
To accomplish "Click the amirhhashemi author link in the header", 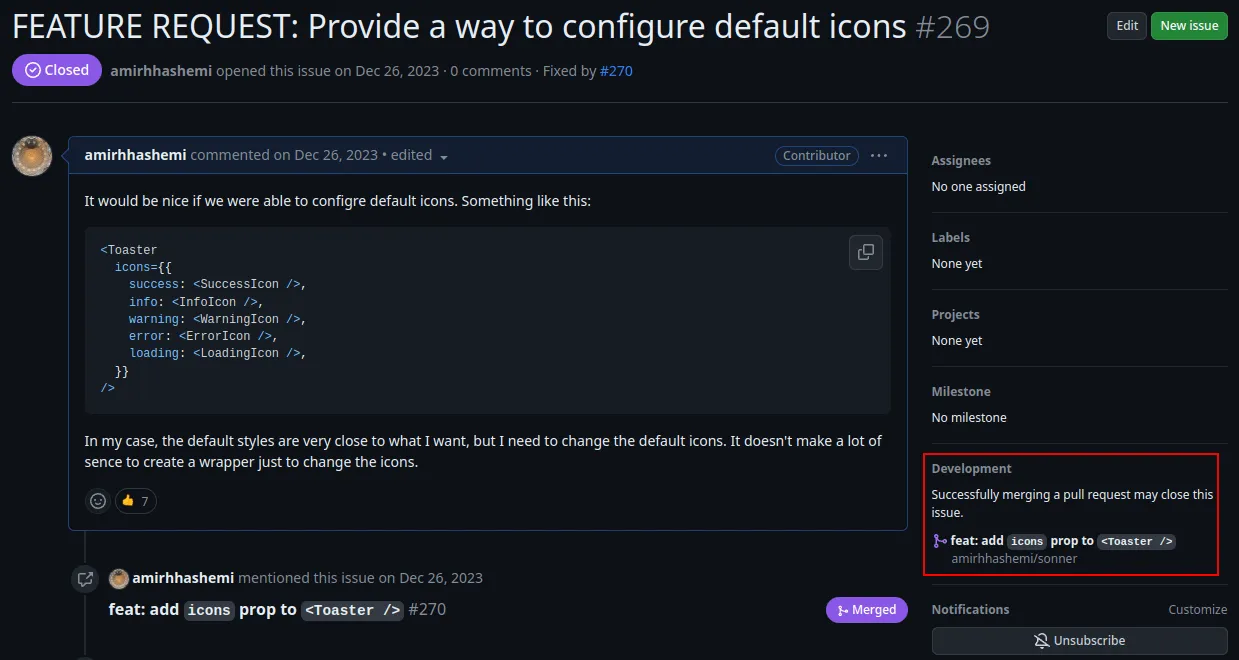I will tap(161, 71).
